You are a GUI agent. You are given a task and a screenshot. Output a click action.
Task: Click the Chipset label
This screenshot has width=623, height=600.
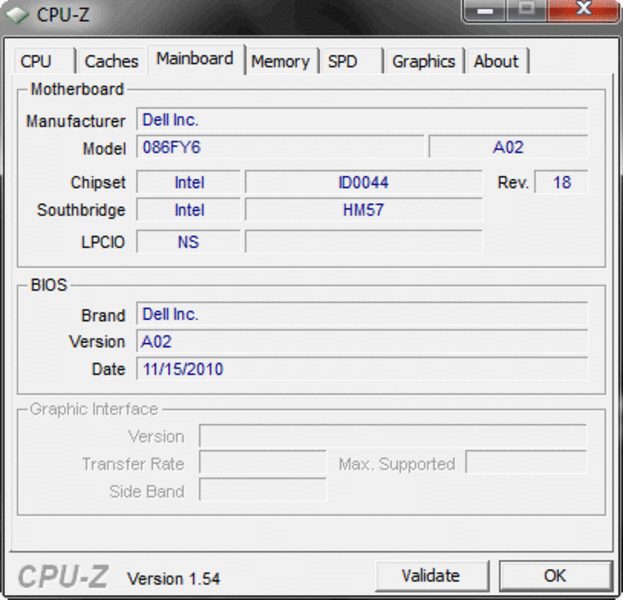pyautogui.click(x=98, y=182)
